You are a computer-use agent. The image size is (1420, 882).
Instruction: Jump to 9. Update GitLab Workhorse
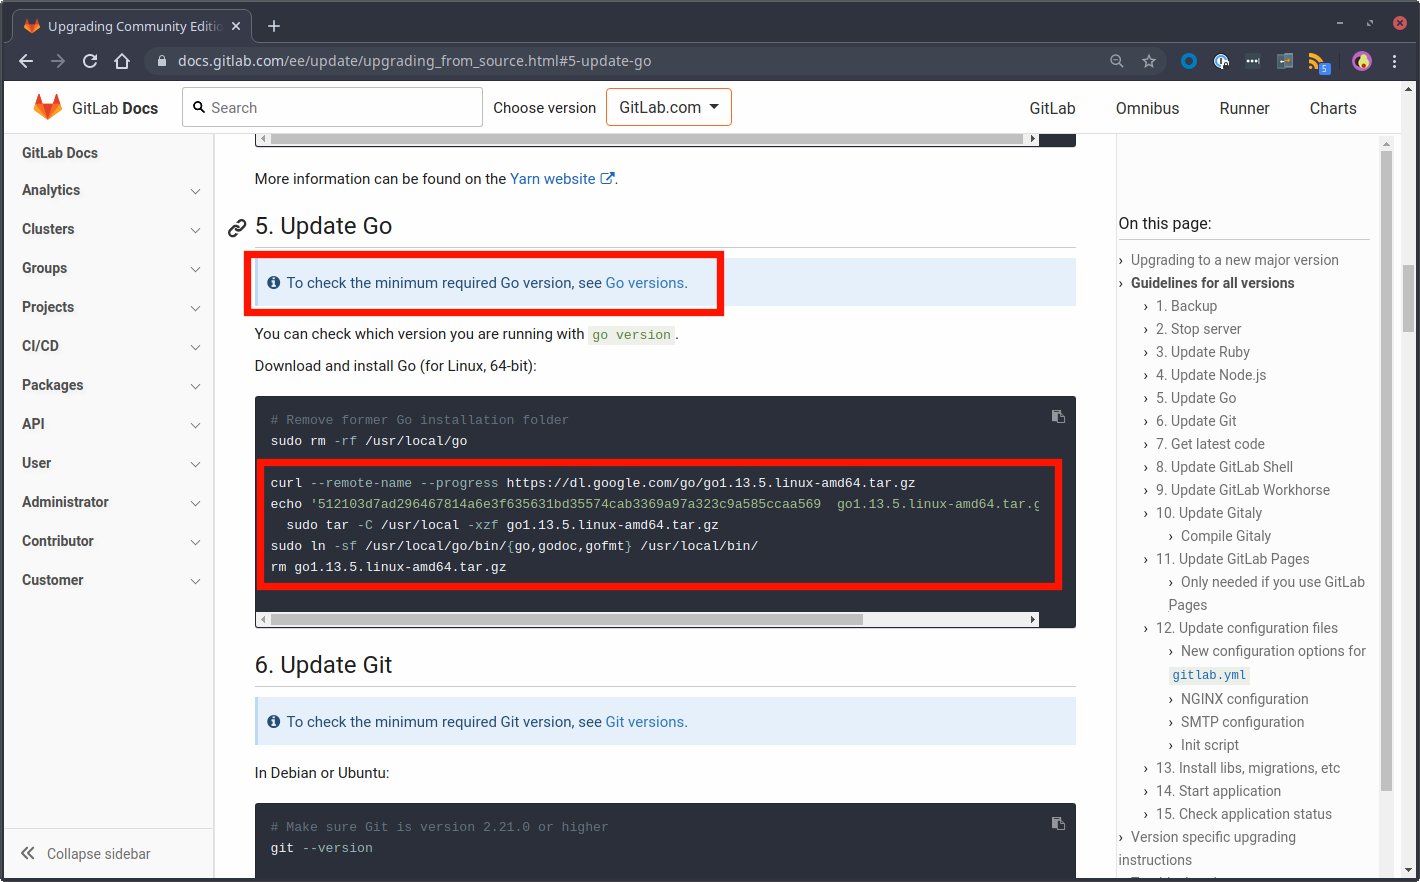tap(1243, 490)
